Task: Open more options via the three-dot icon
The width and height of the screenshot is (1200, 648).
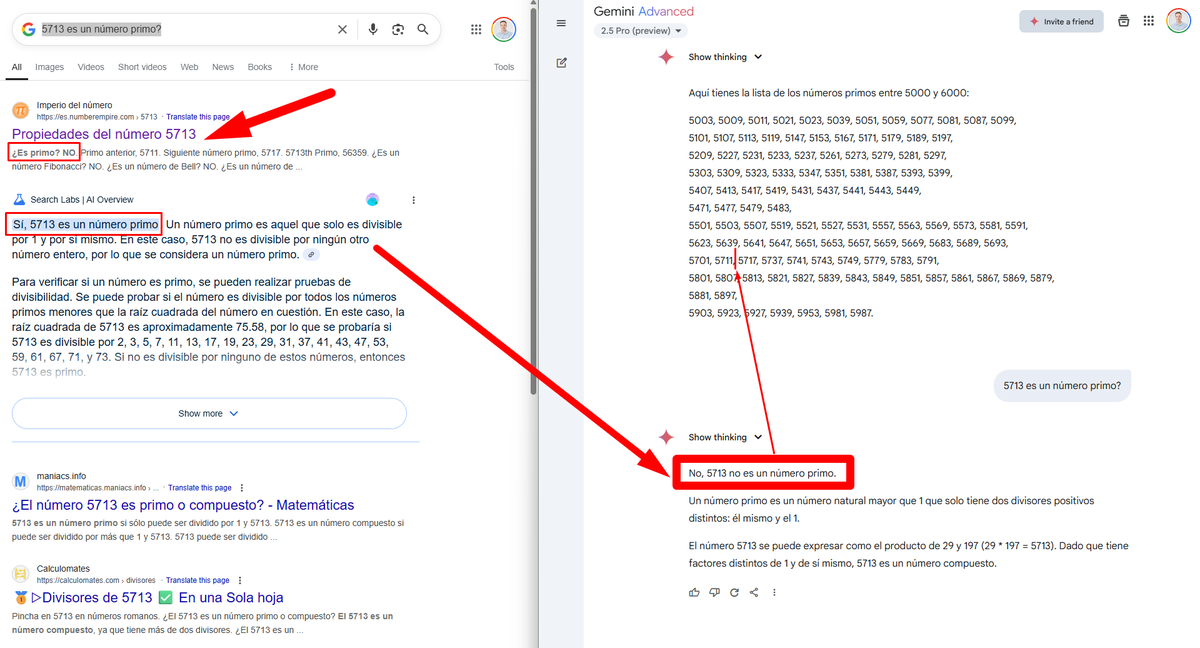Action: click(x=774, y=592)
